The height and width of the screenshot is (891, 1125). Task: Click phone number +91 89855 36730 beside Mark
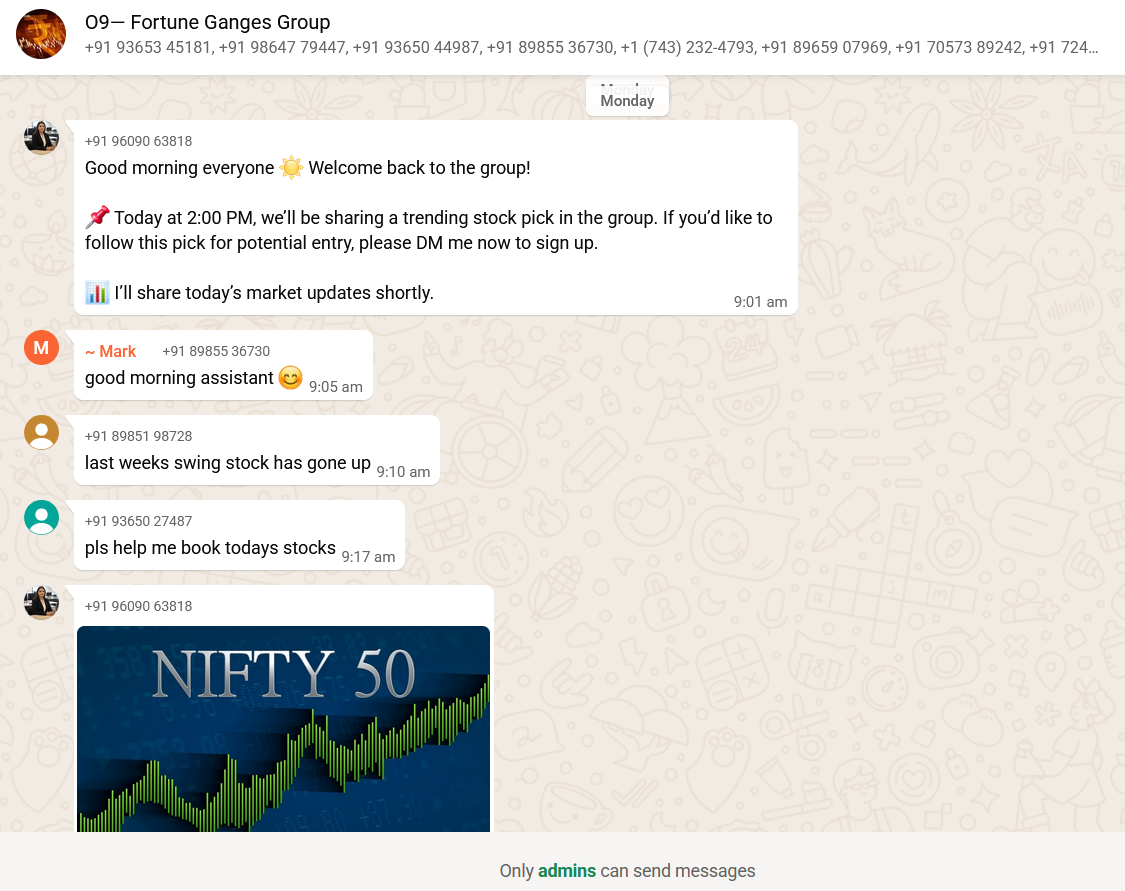(216, 352)
